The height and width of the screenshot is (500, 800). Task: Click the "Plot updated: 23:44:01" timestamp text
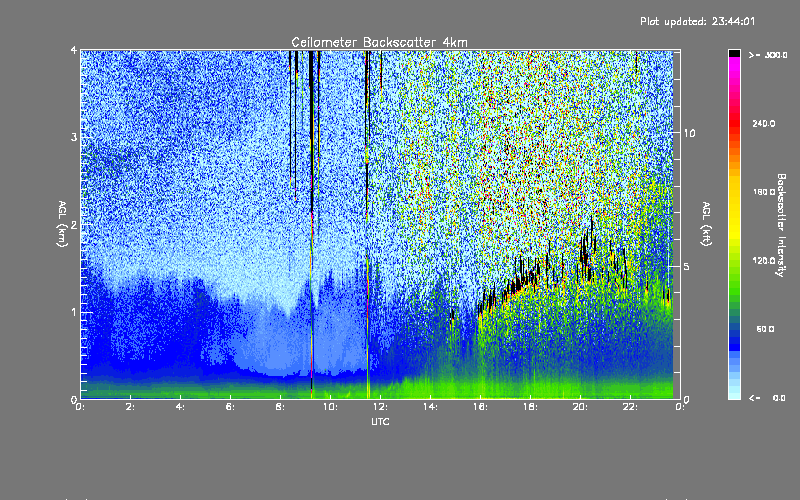697,21
